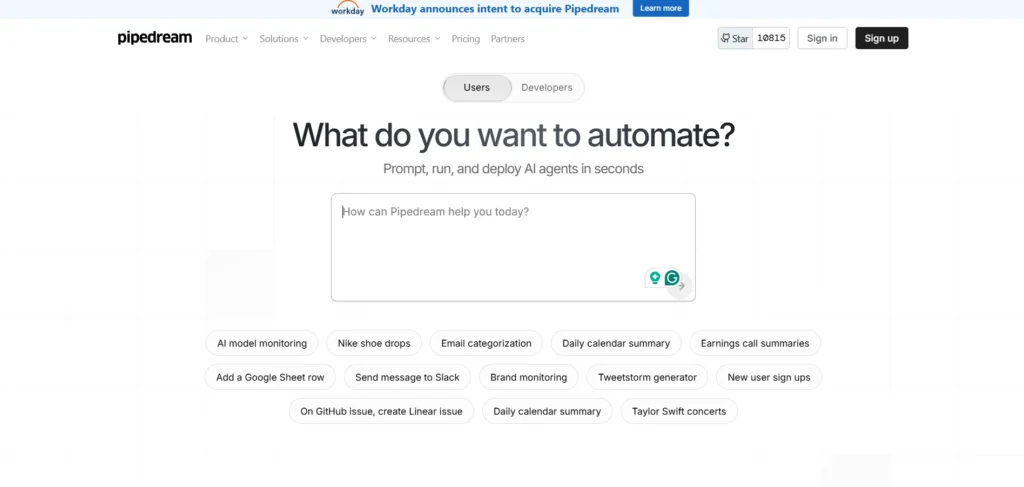The width and height of the screenshot is (1024, 487).
Task: Open the Resources dropdown menu
Action: (x=414, y=39)
